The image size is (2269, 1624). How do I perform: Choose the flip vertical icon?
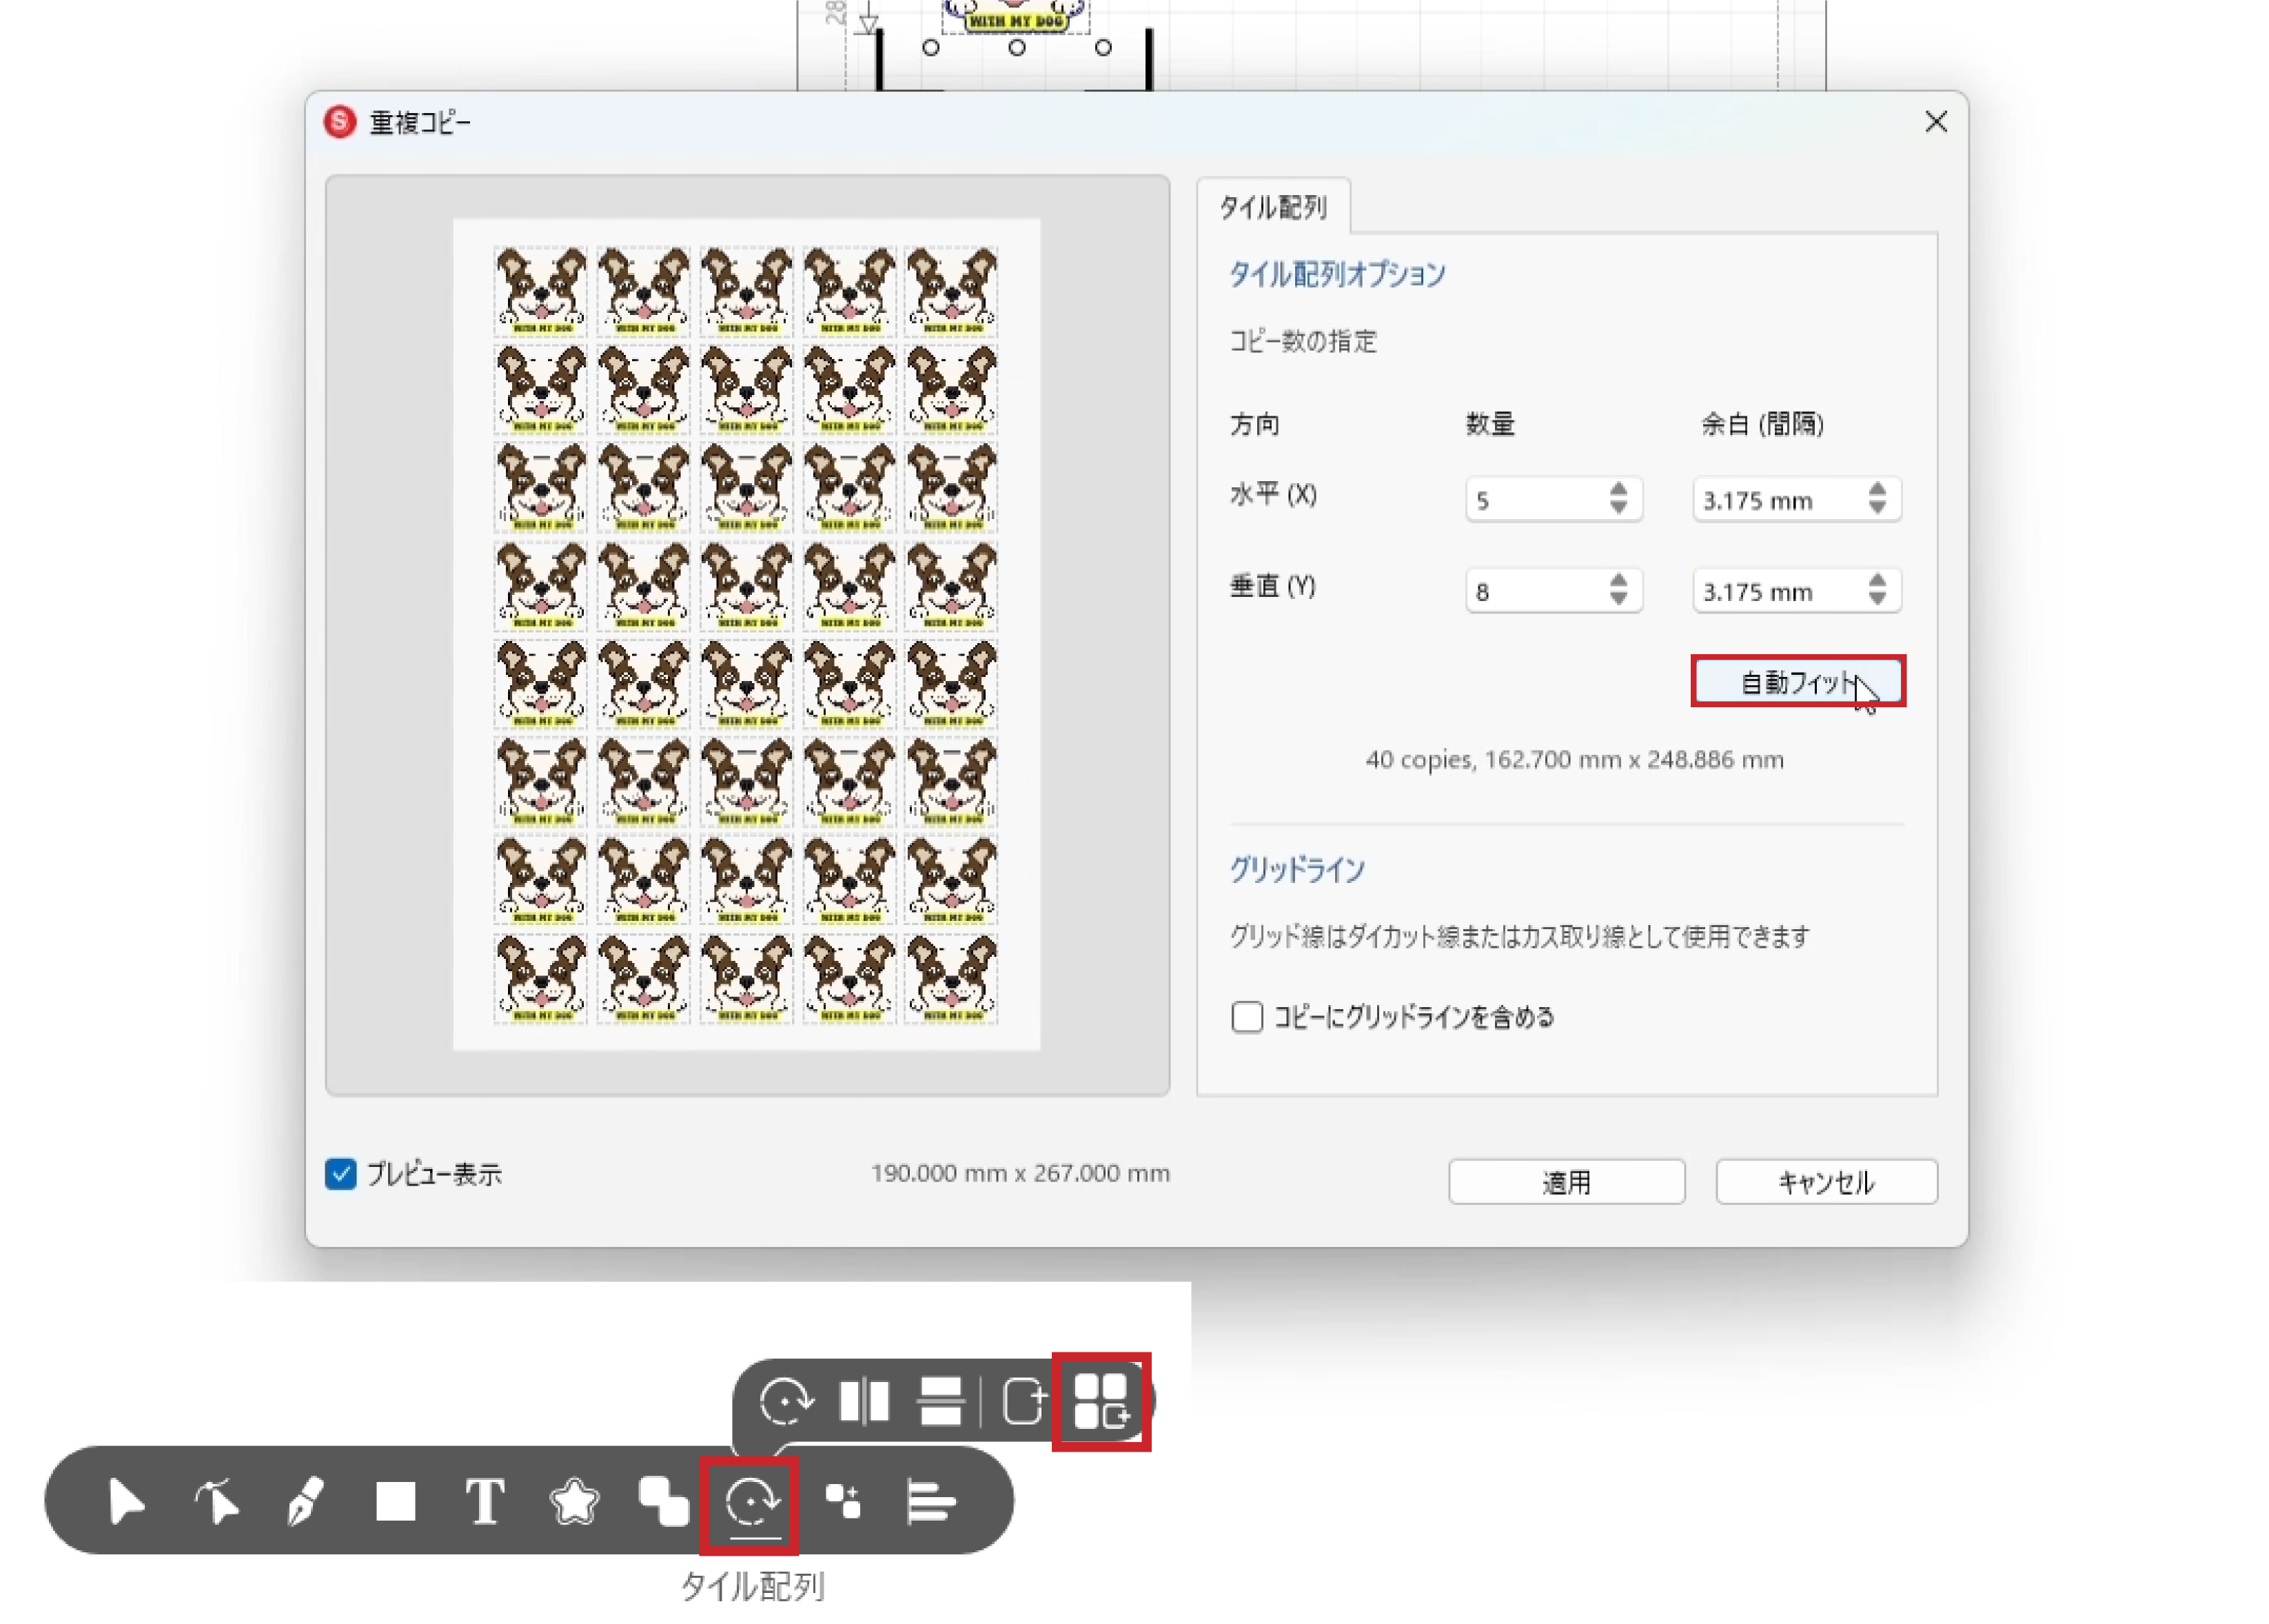[x=940, y=1400]
